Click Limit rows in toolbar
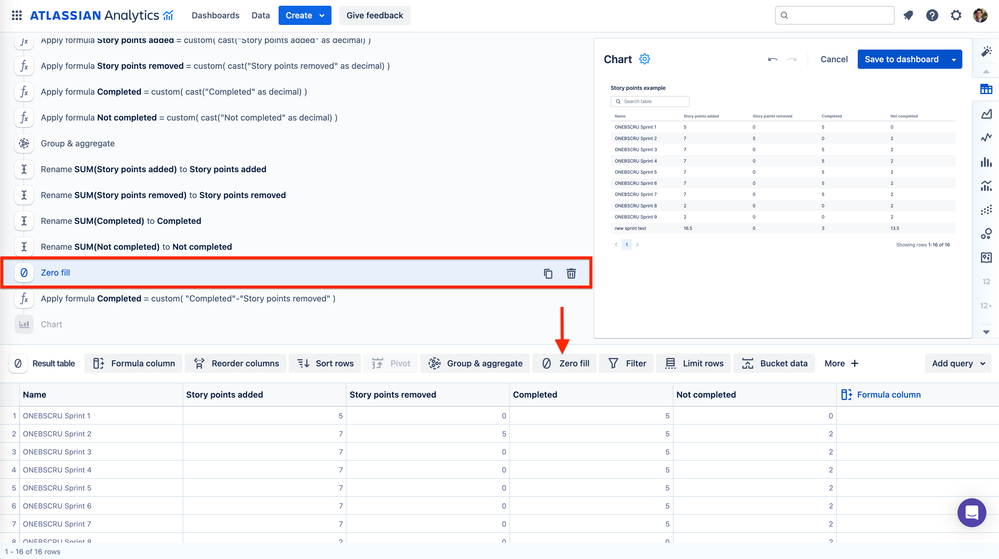 (x=694, y=363)
